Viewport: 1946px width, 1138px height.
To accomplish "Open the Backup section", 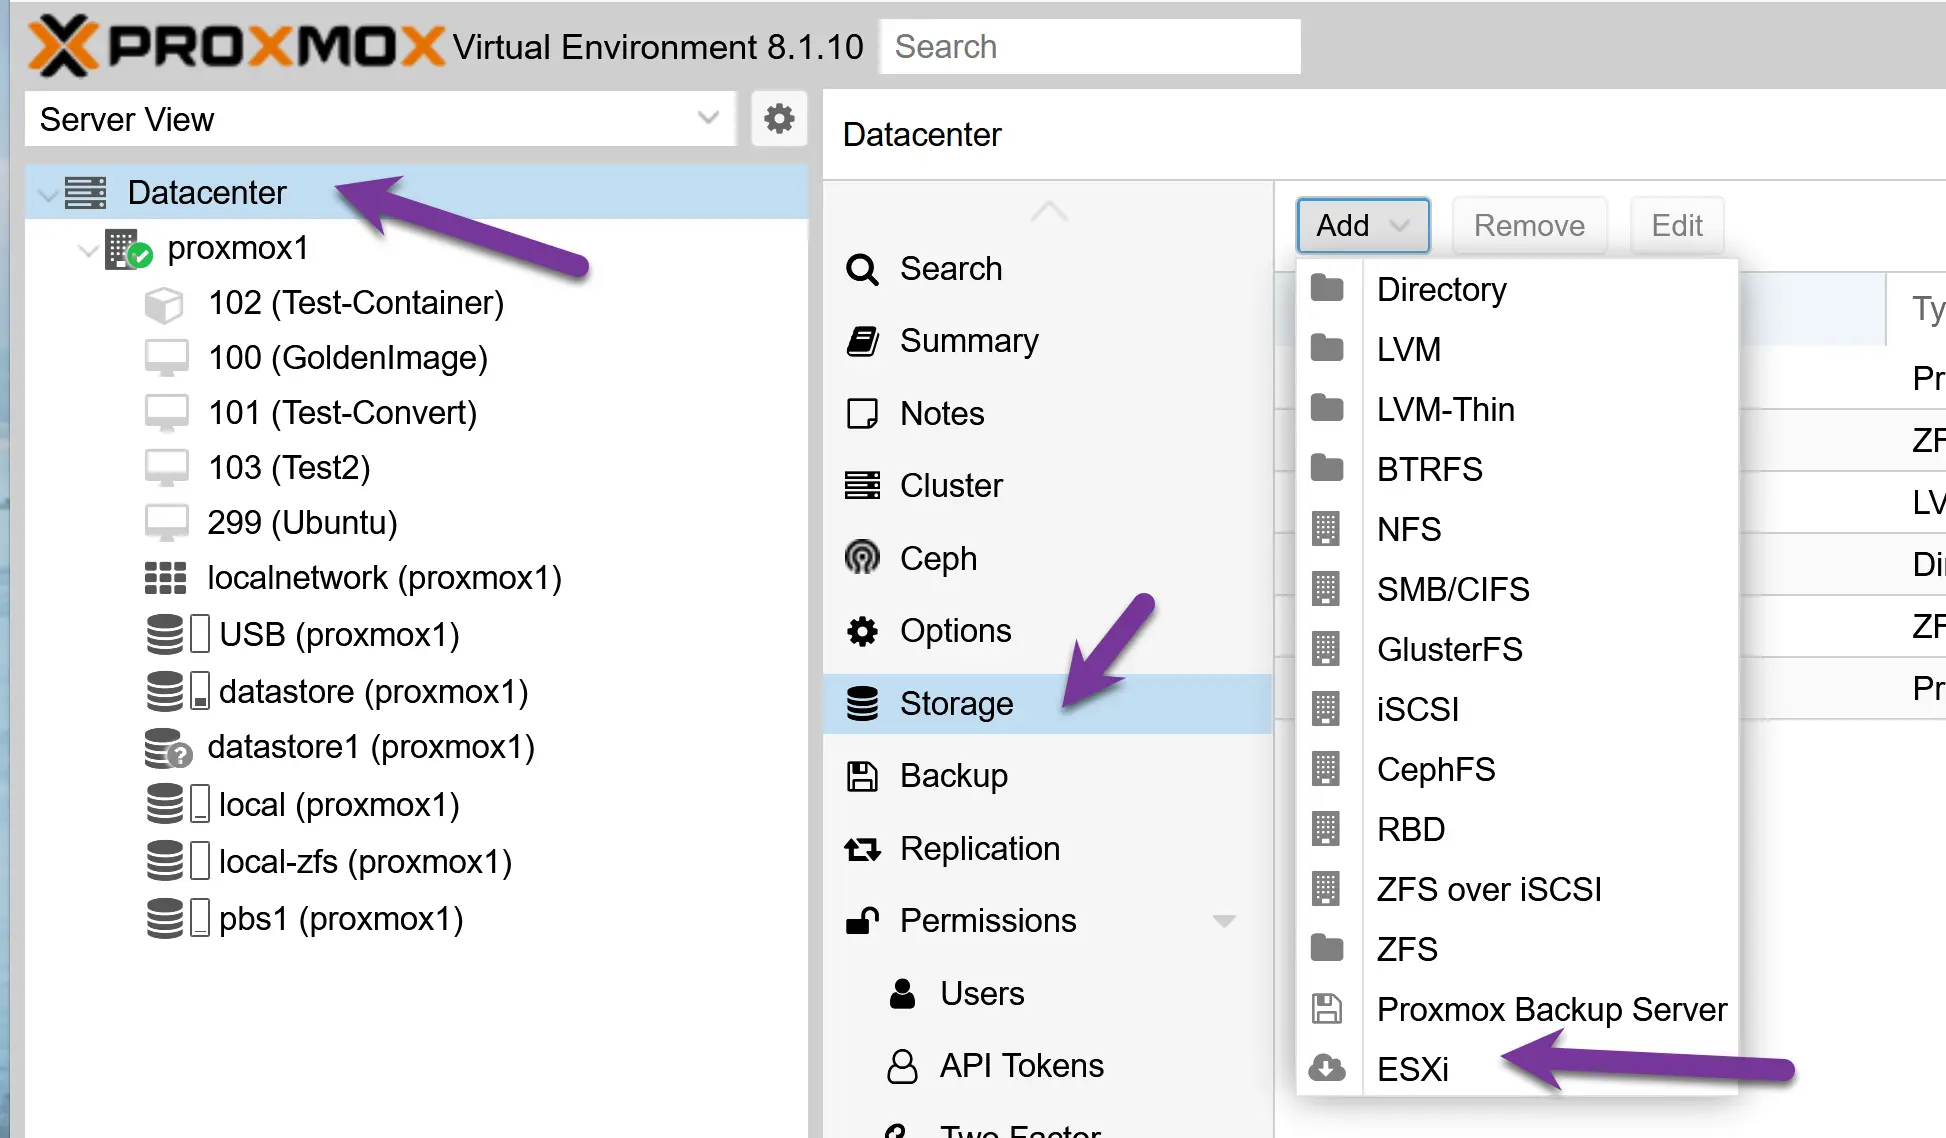I will (x=953, y=776).
